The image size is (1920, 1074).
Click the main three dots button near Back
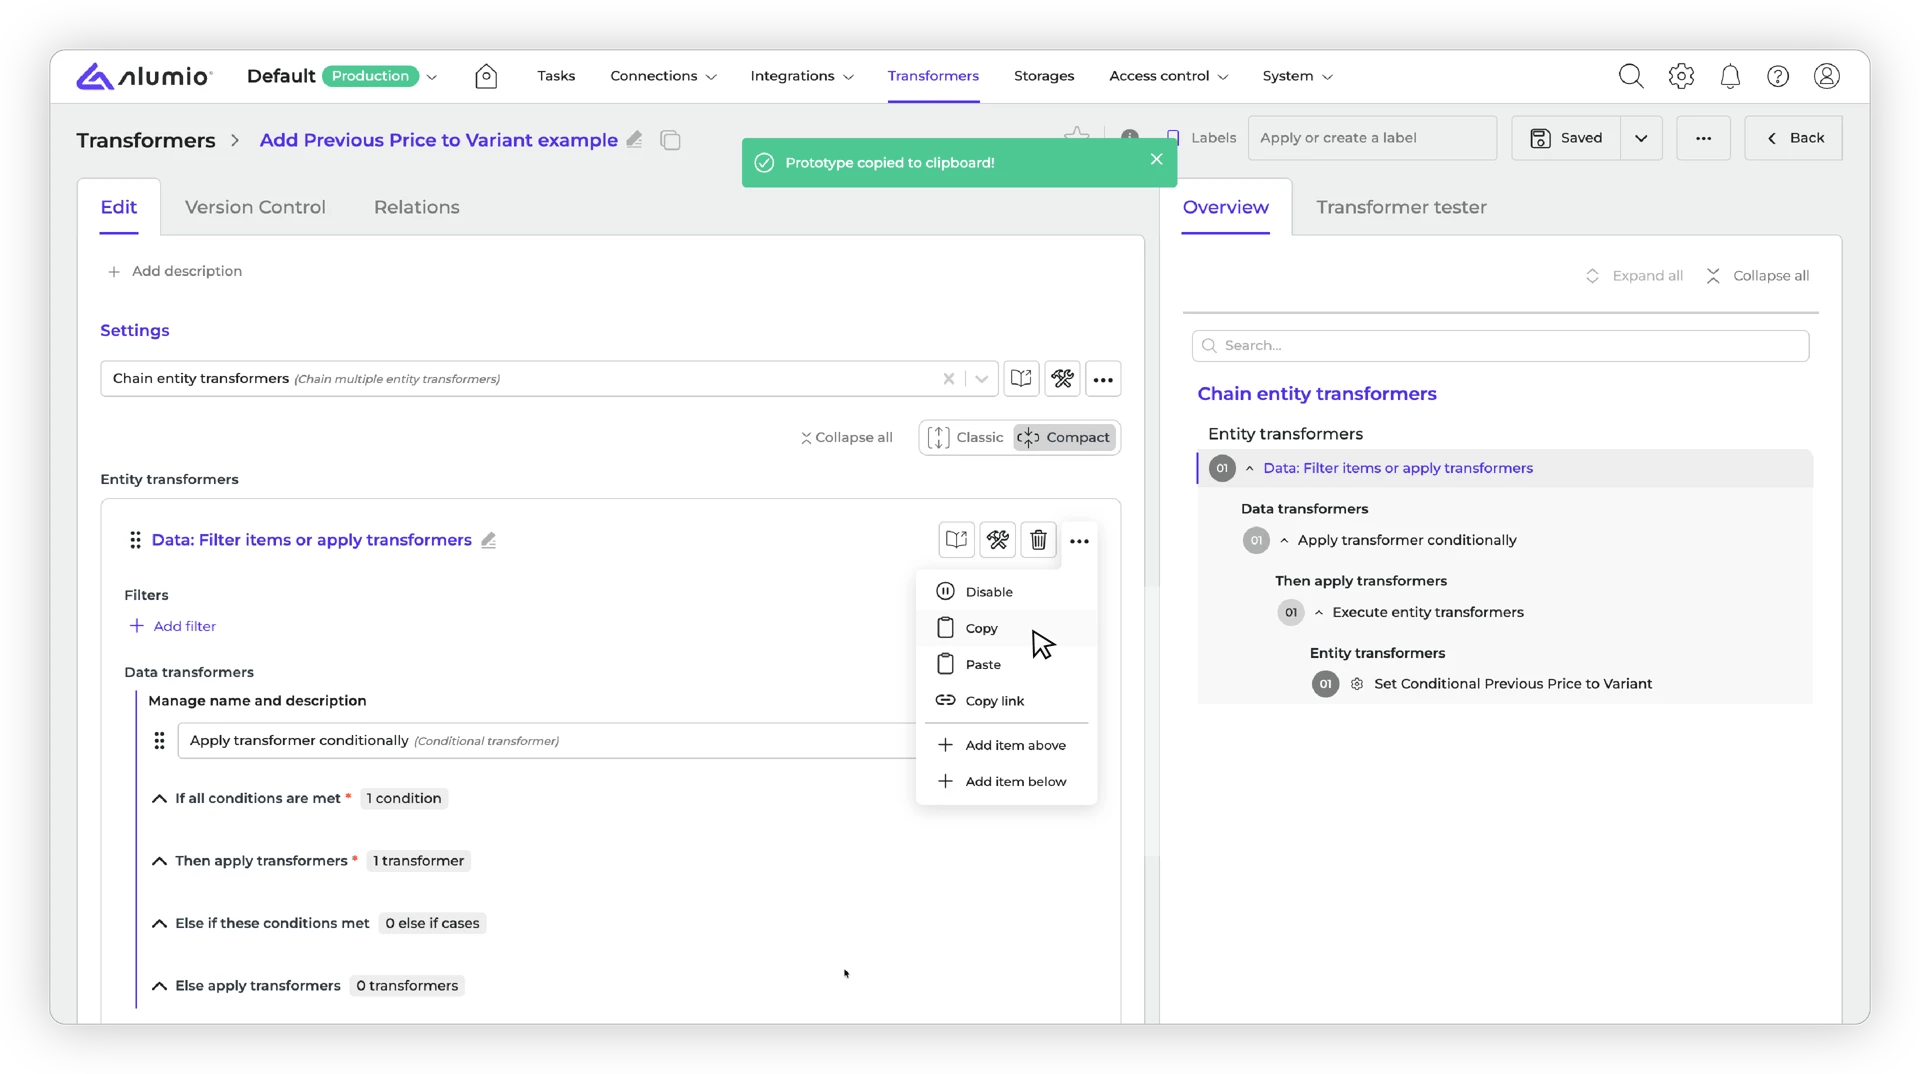click(1703, 138)
